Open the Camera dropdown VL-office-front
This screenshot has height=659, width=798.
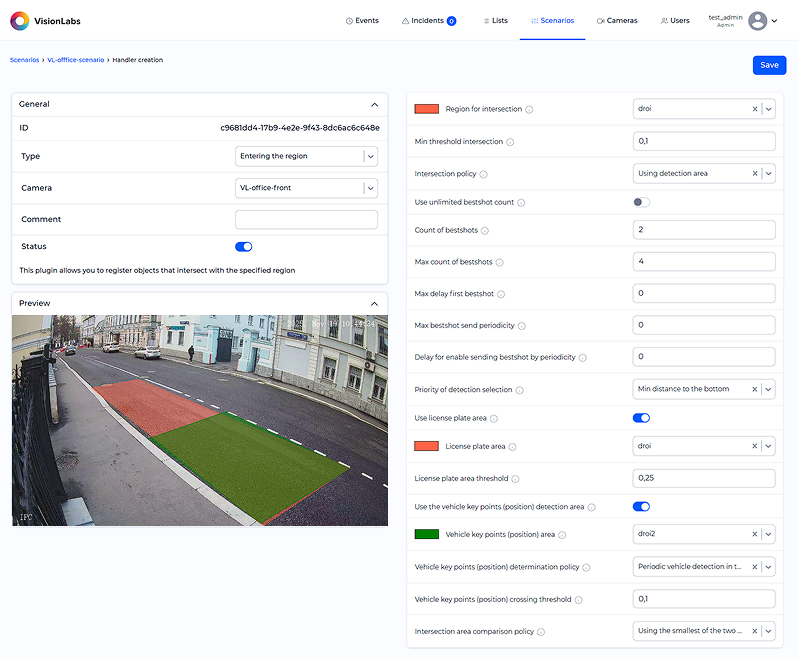[x=370, y=188]
